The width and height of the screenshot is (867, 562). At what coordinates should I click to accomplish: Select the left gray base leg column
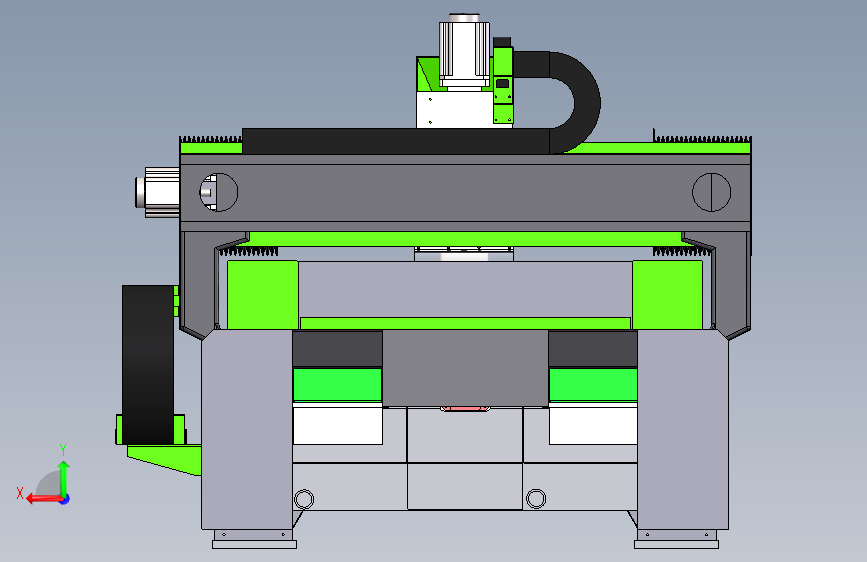pyautogui.click(x=247, y=429)
